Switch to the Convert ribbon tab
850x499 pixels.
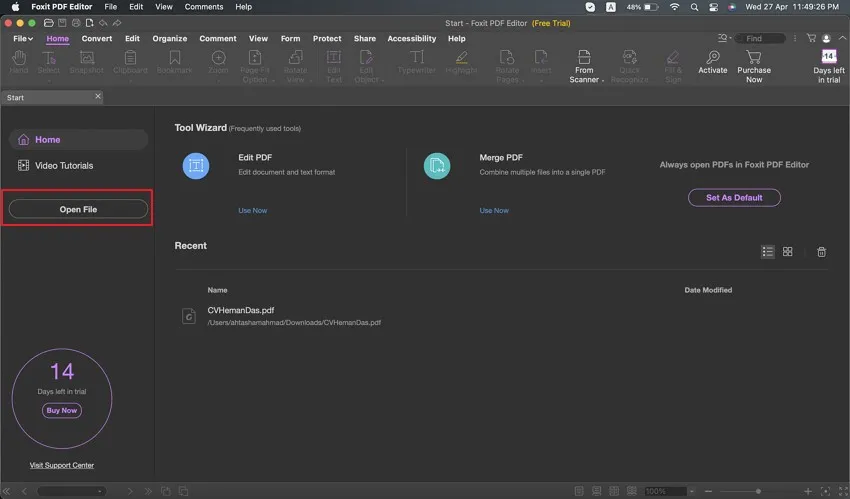coord(97,38)
